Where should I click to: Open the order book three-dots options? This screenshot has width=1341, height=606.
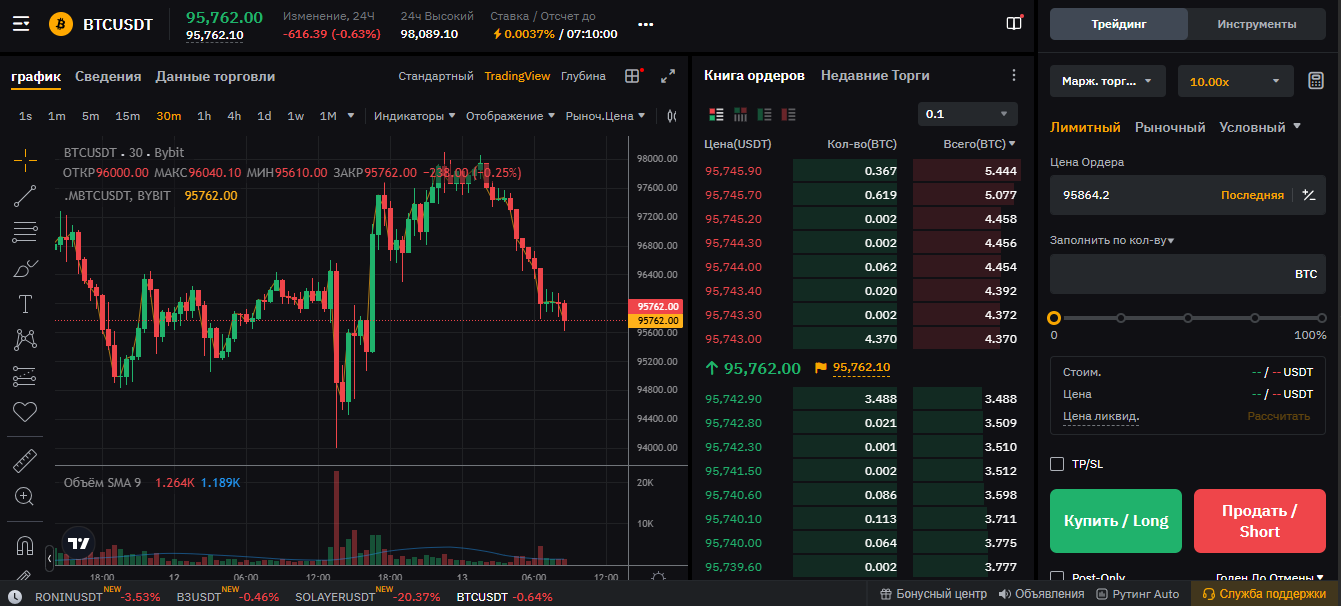[x=1014, y=76]
